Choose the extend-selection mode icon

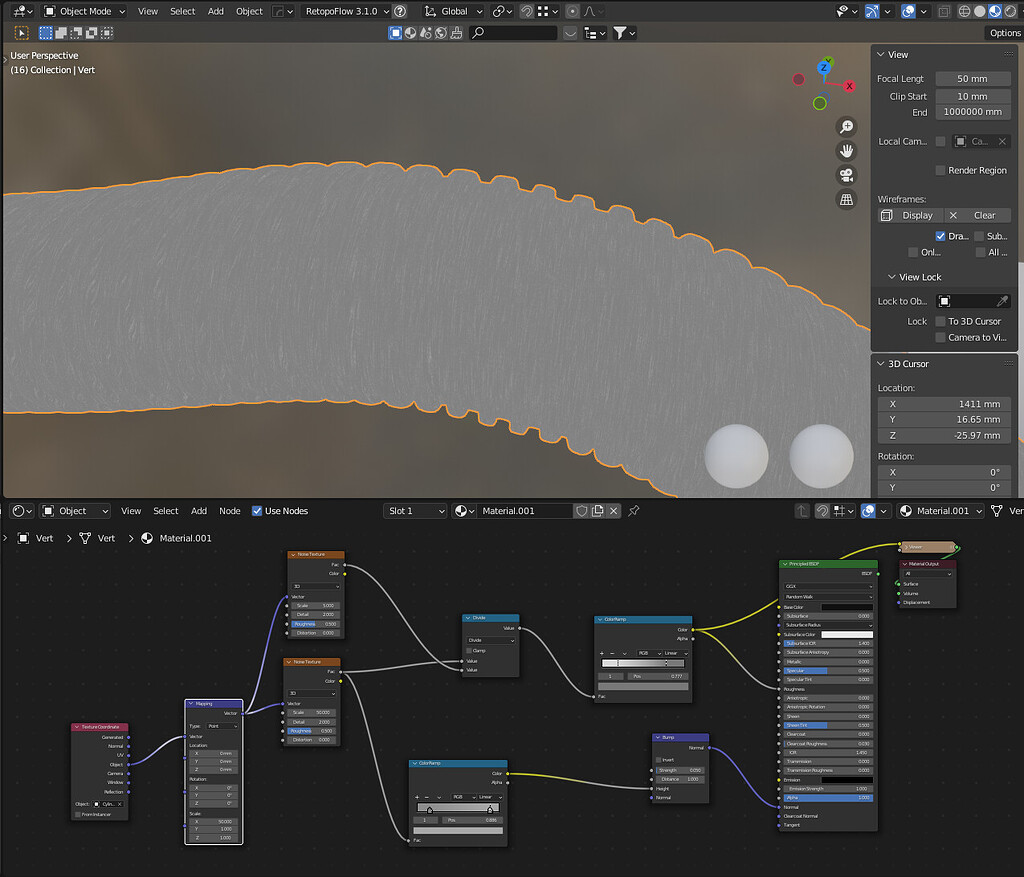(x=61, y=33)
